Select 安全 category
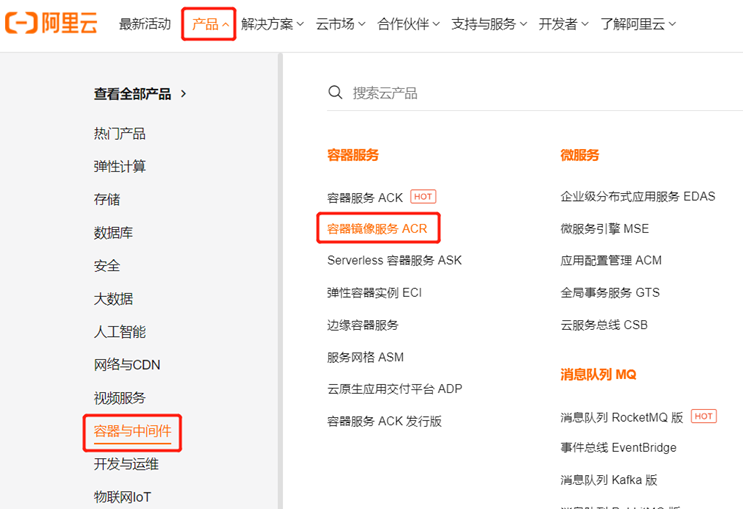This screenshot has height=509, width=743. tap(107, 266)
